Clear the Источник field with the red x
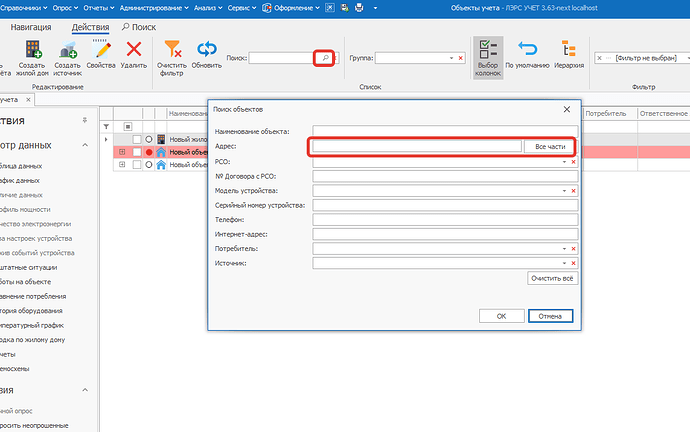This screenshot has height=432, width=690. tap(573, 264)
